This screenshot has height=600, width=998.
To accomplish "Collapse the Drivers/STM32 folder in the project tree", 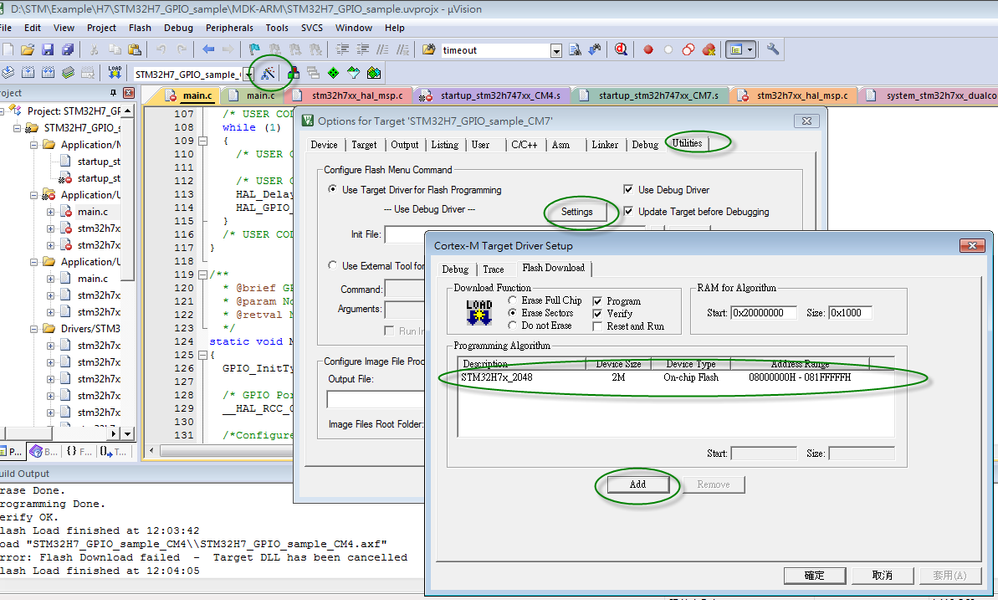I will (x=34, y=329).
